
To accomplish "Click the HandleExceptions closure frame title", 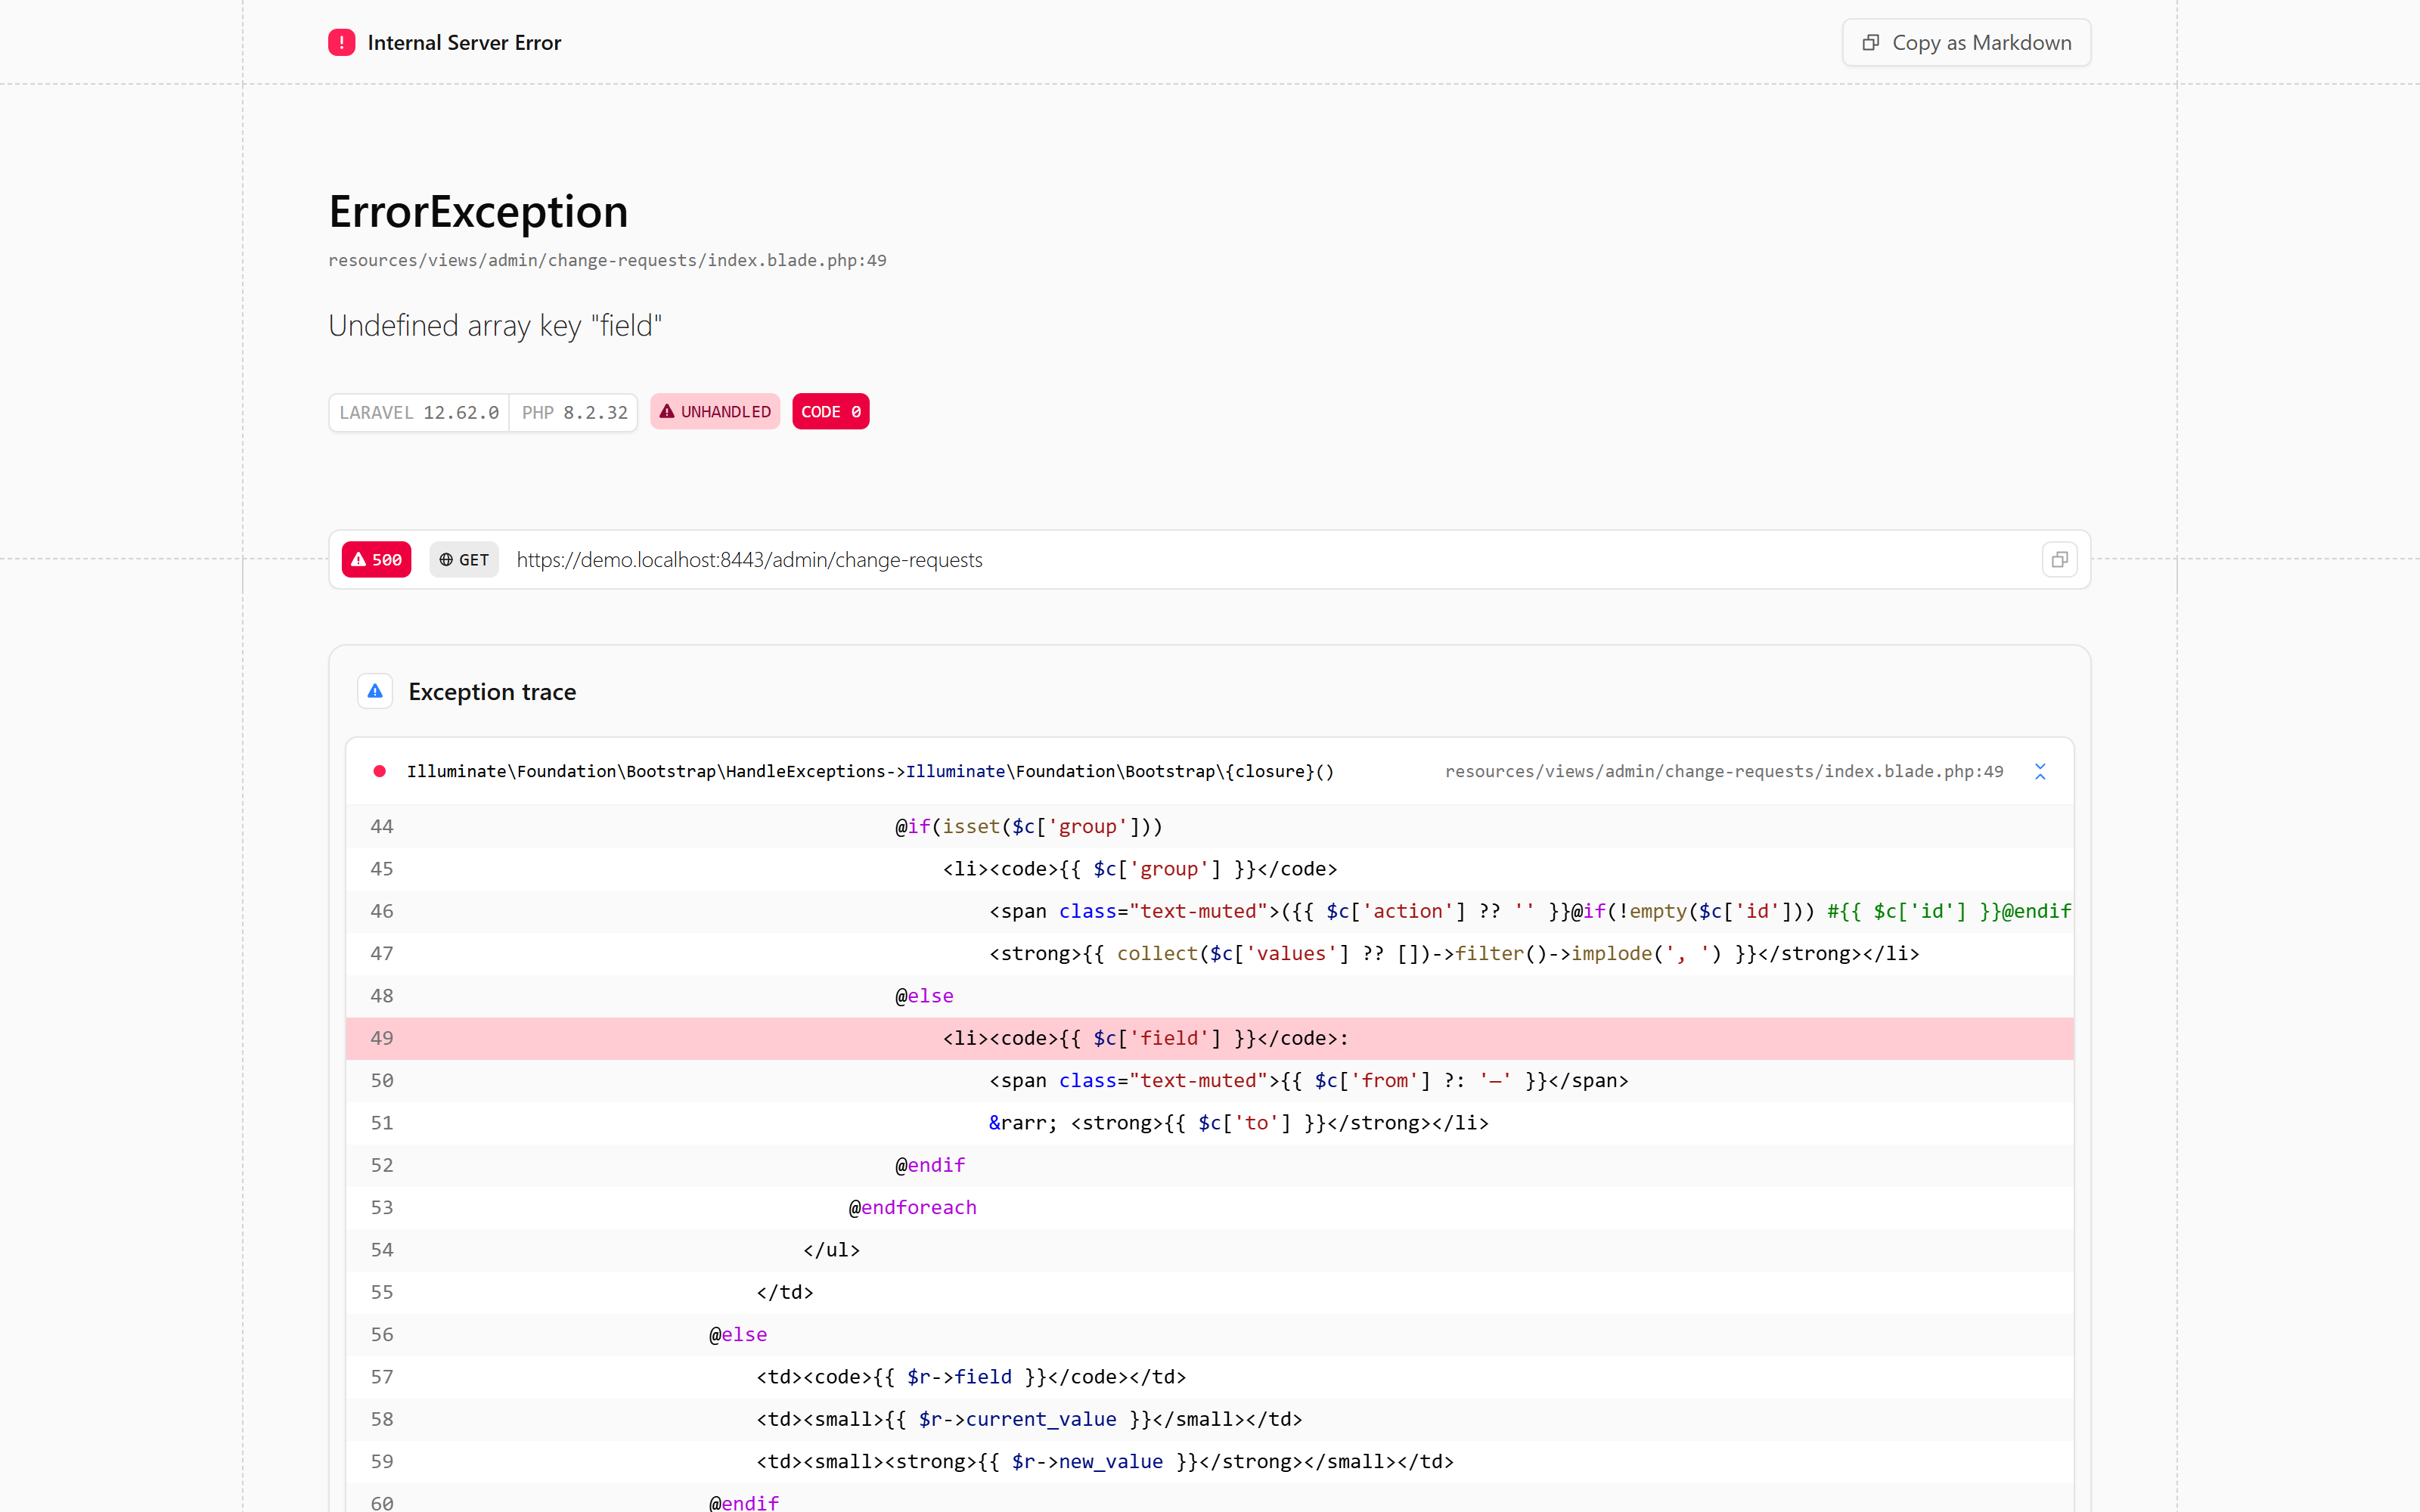I will [x=870, y=771].
